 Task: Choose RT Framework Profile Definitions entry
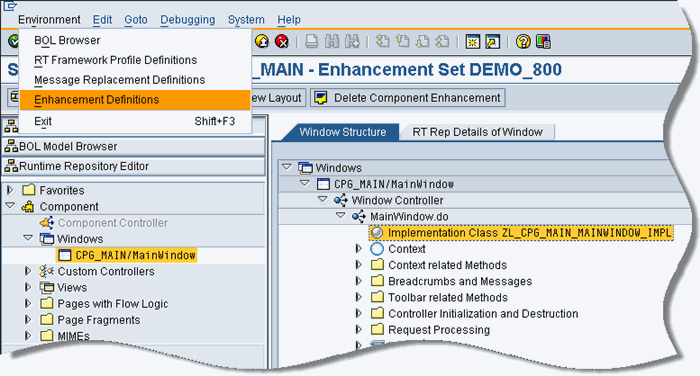pyautogui.click(x=135, y=60)
